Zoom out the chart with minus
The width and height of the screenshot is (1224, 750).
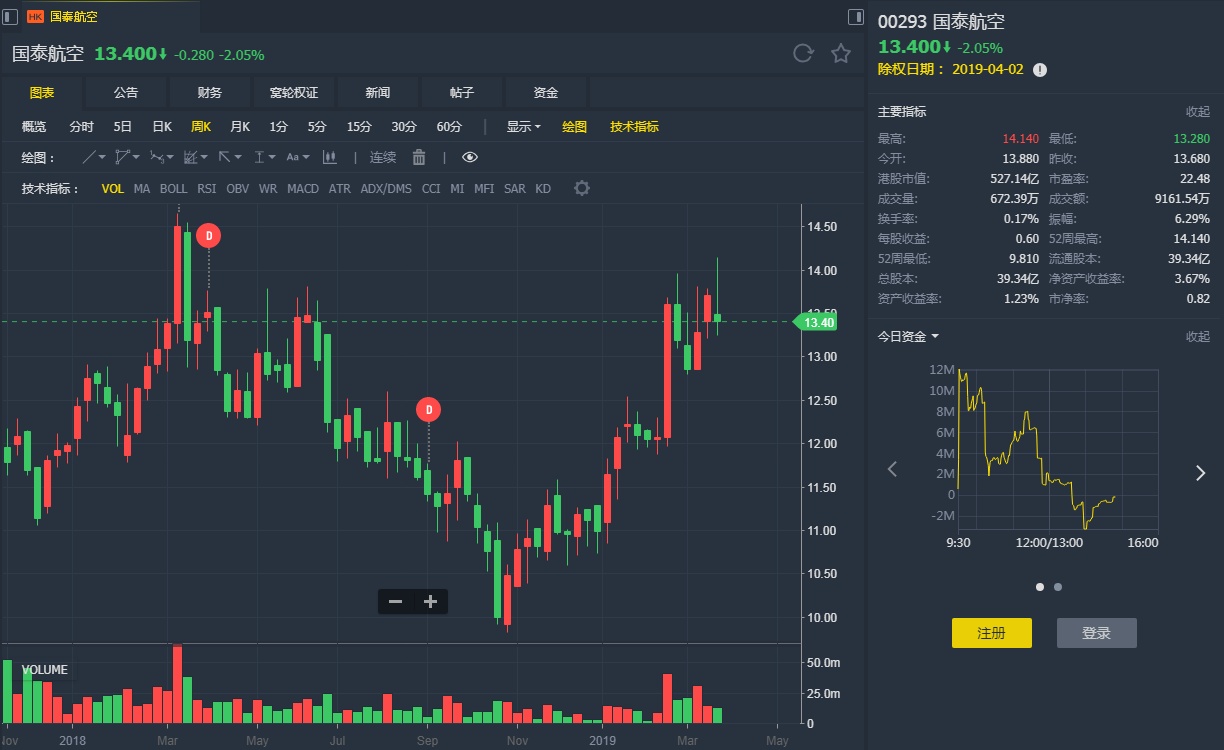click(x=395, y=601)
